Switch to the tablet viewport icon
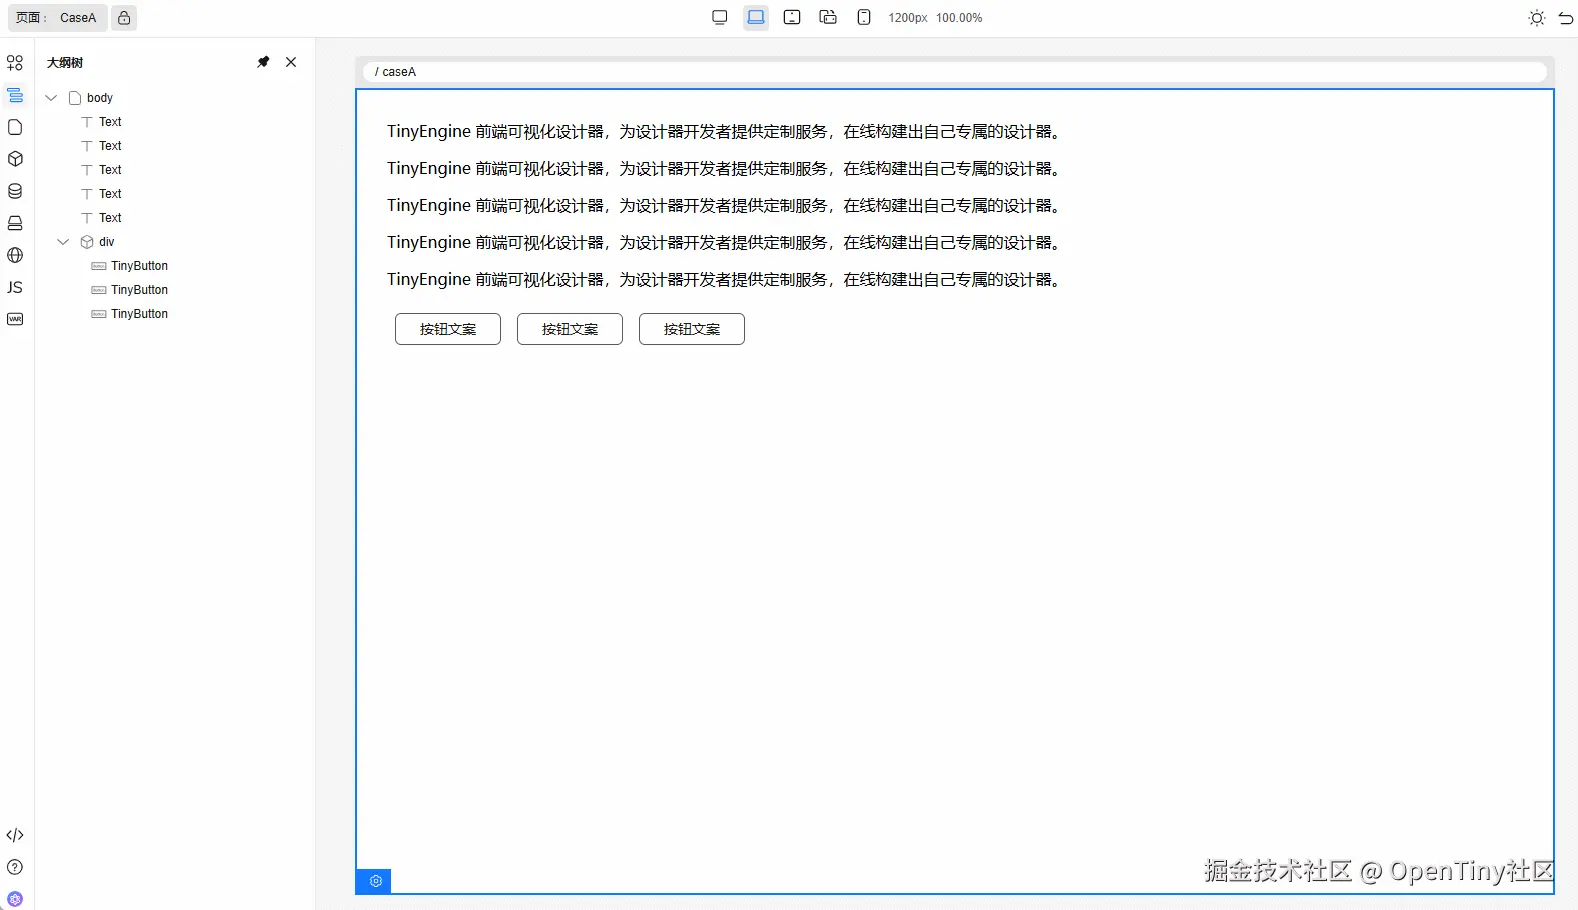This screenshot has height=910, width=1578. coord(792,17)
